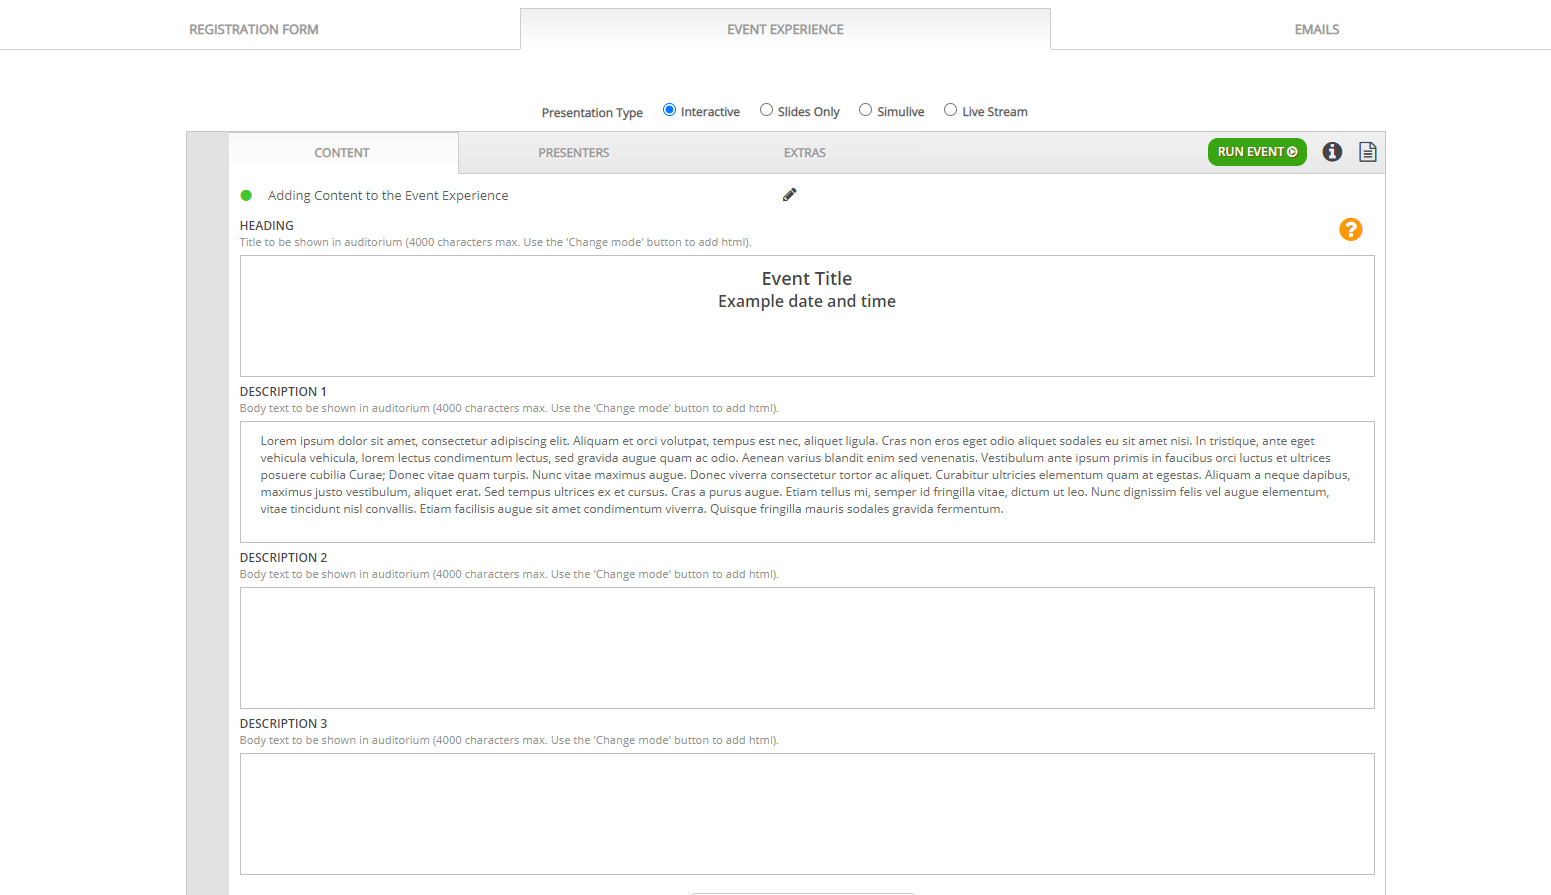
Task: Open the info circle icon
Action: [1332, 152]
